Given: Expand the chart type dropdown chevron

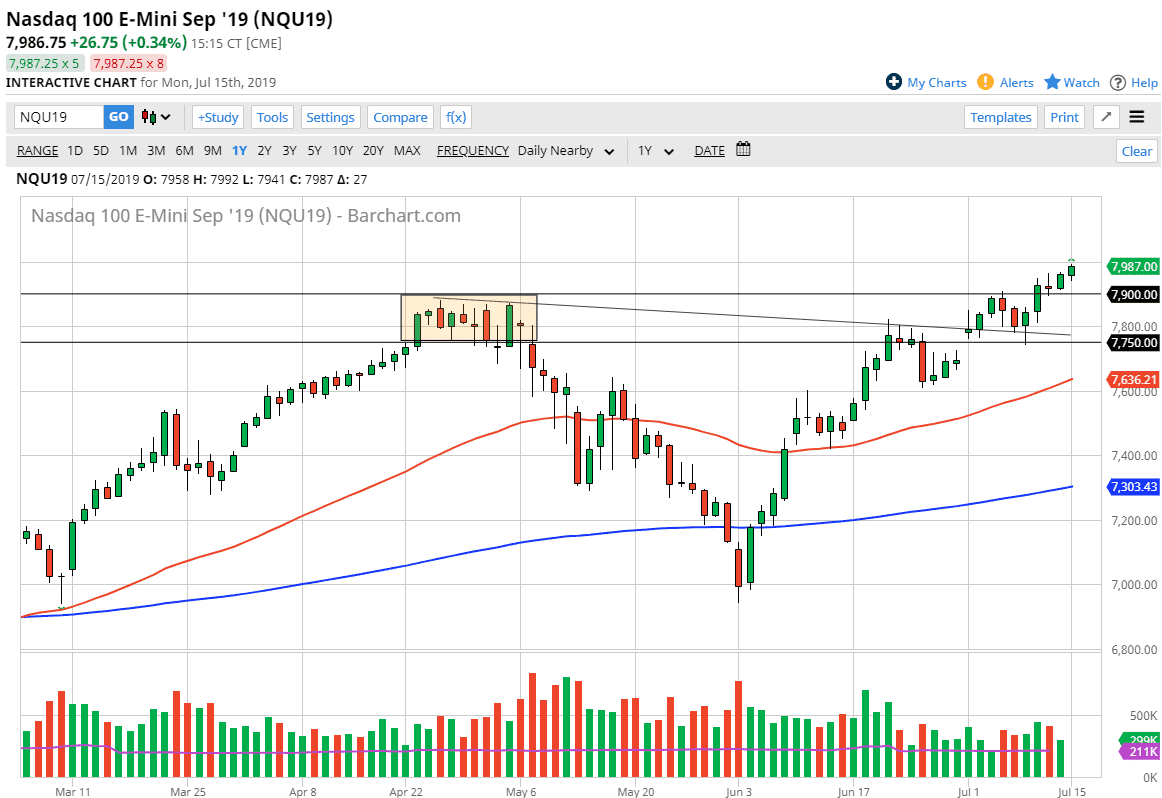Looking at the screenshot, I should point(165,117).
